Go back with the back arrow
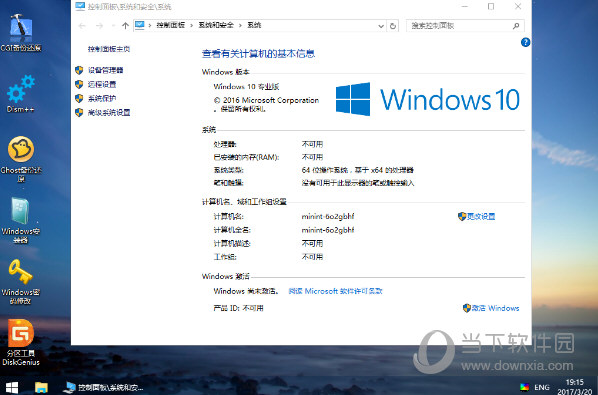This screenshot has height=395, width=598. point(82,26)
